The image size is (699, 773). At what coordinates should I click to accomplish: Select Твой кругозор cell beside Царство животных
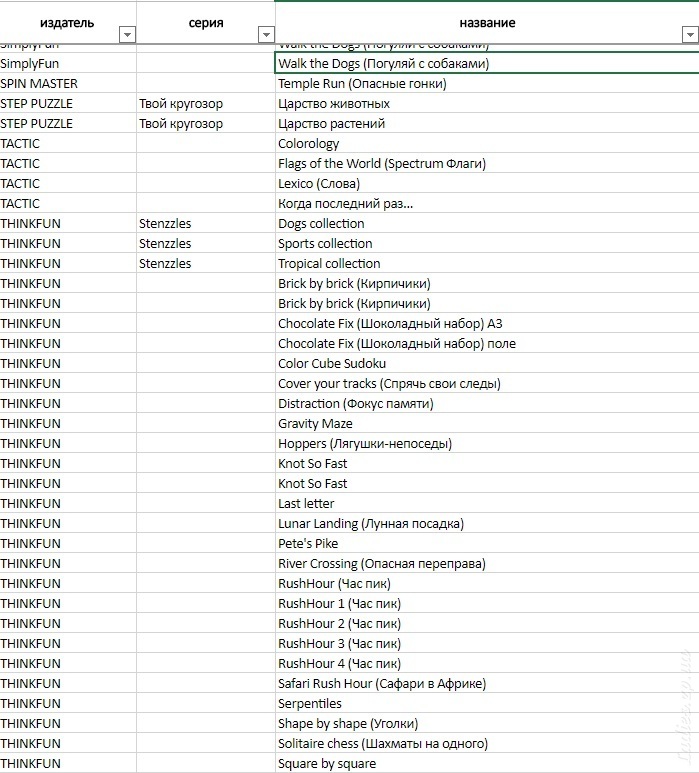point(206,104)
